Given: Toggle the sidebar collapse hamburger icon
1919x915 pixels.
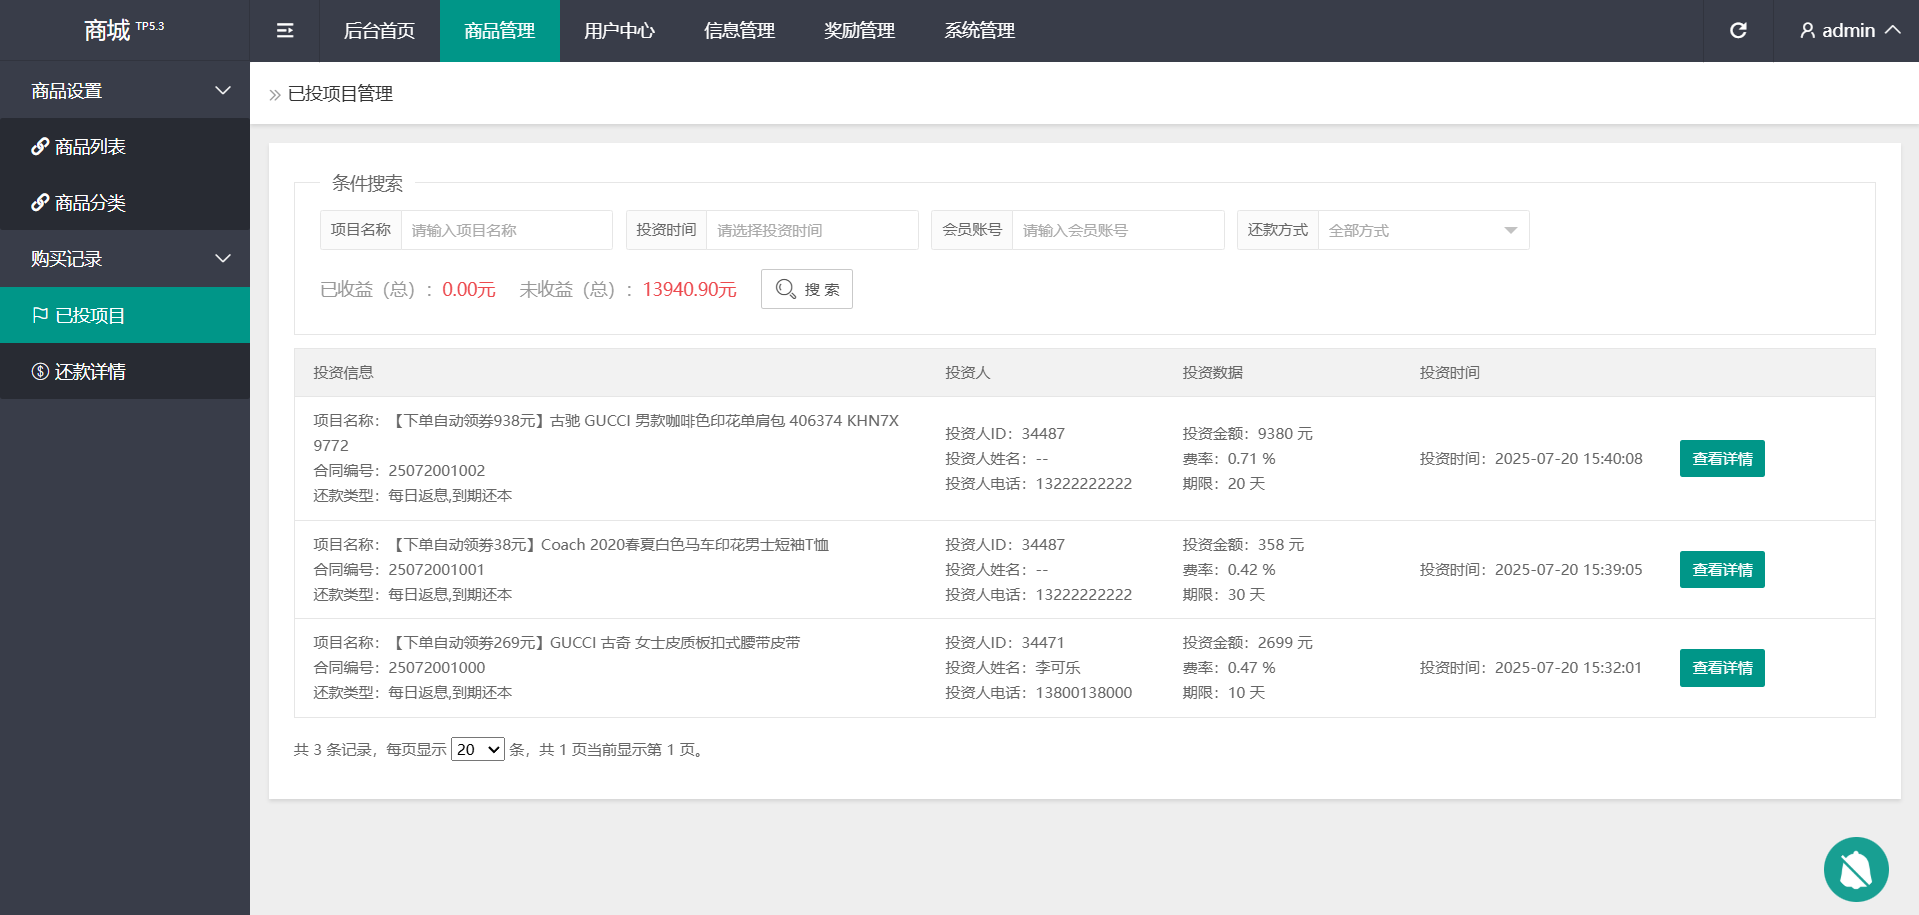Looking at the screenshot, I should pos(285,31).
